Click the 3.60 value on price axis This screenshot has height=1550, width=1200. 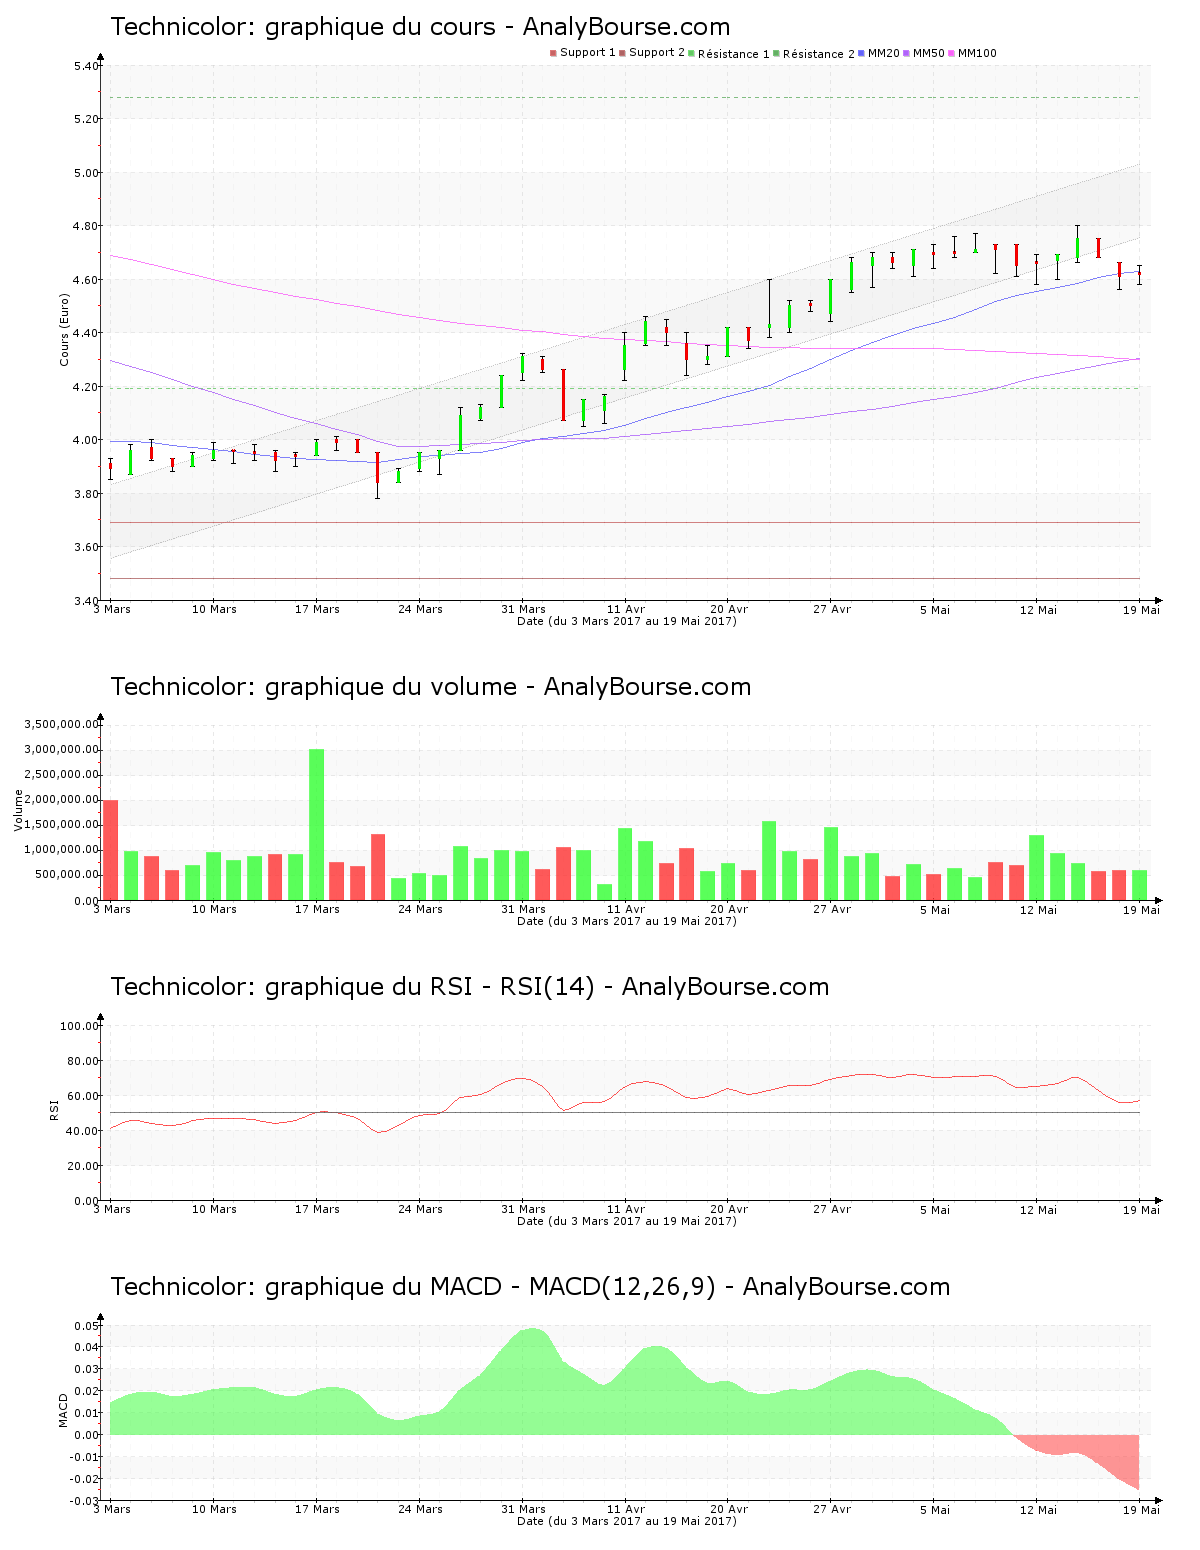pyautogui.click(x=86, y=547)
